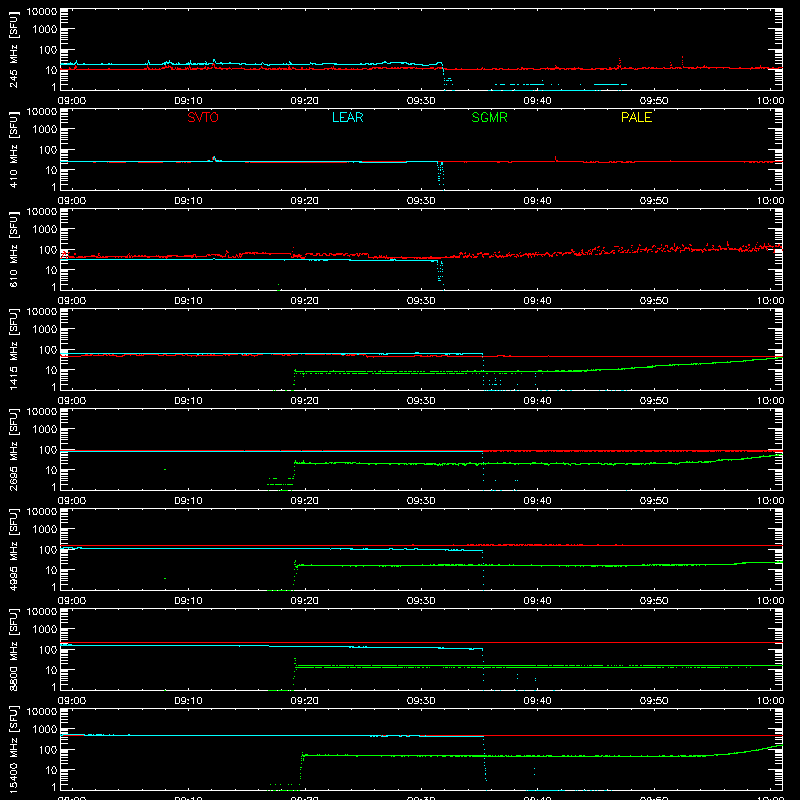Click 09:30 time label under 610 MHz plot
The height and width of the screenshot is (800, 800).
(421, 301)
